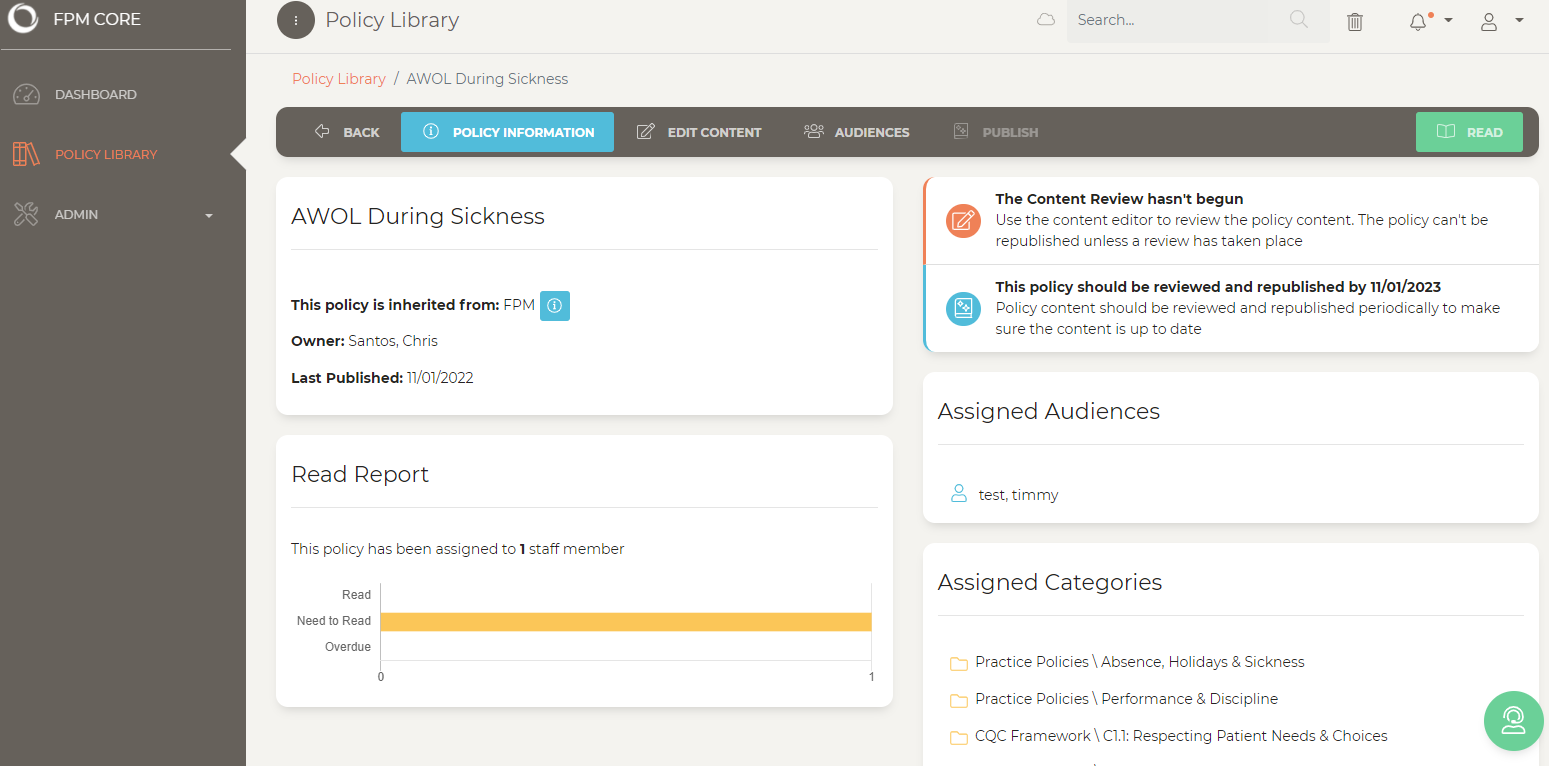Expand the user account dropdown arrow
The width and height of the screenshot is (1549, 766).
(x=1519, y=20)
